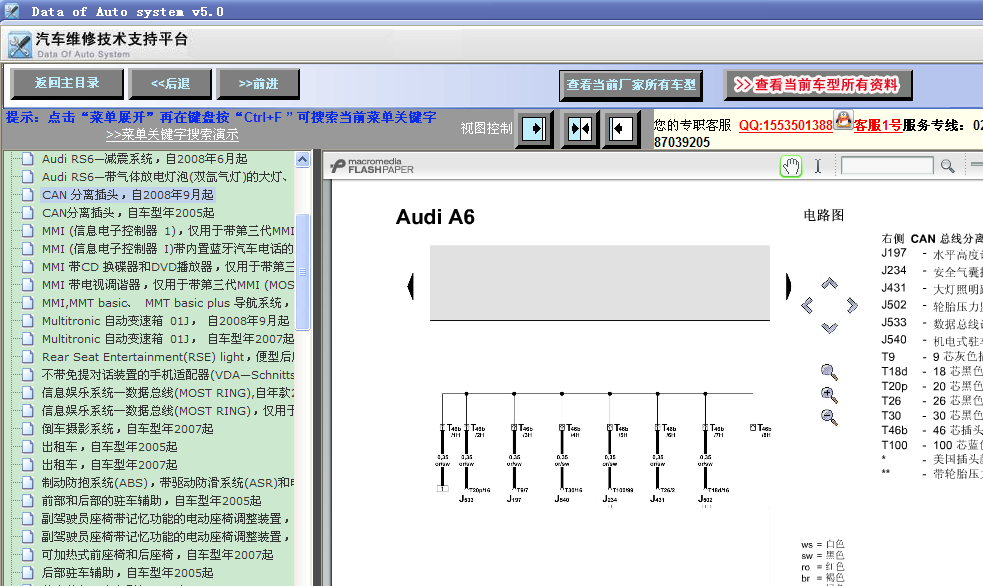Screen dimensions: 983x586
Task: Open 出租车，自车型年2007起 entry
Action: [x=110, y=465]
